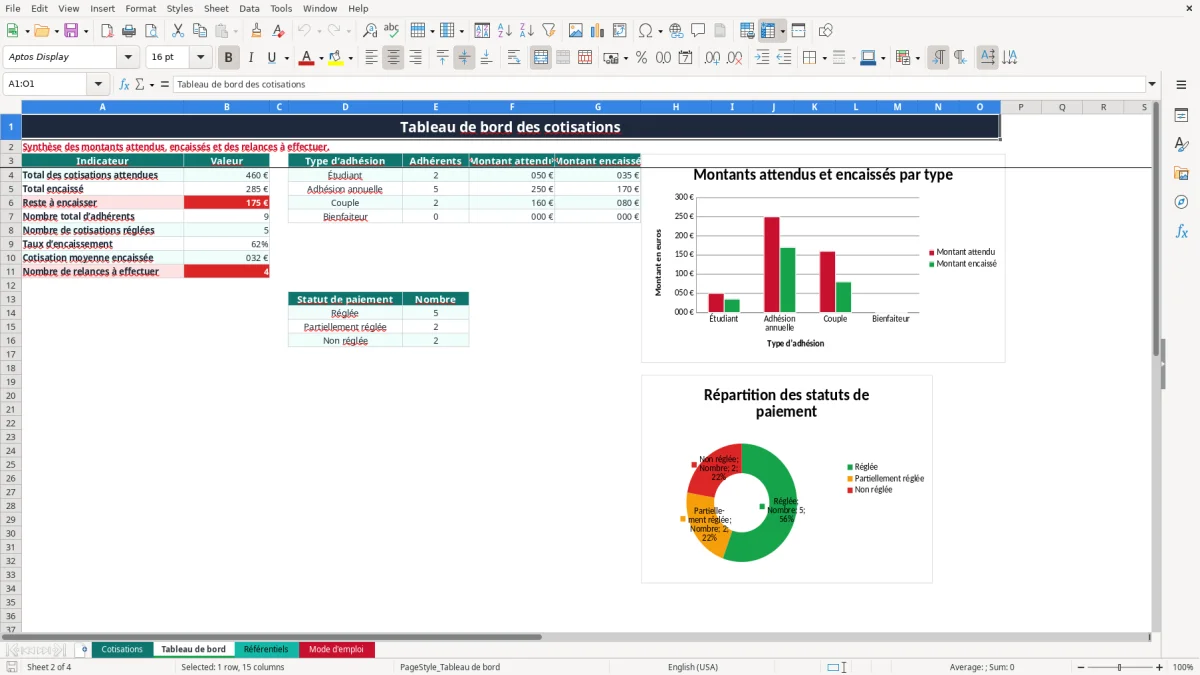
Task: Add a decimal place
Action: point(713,58)
